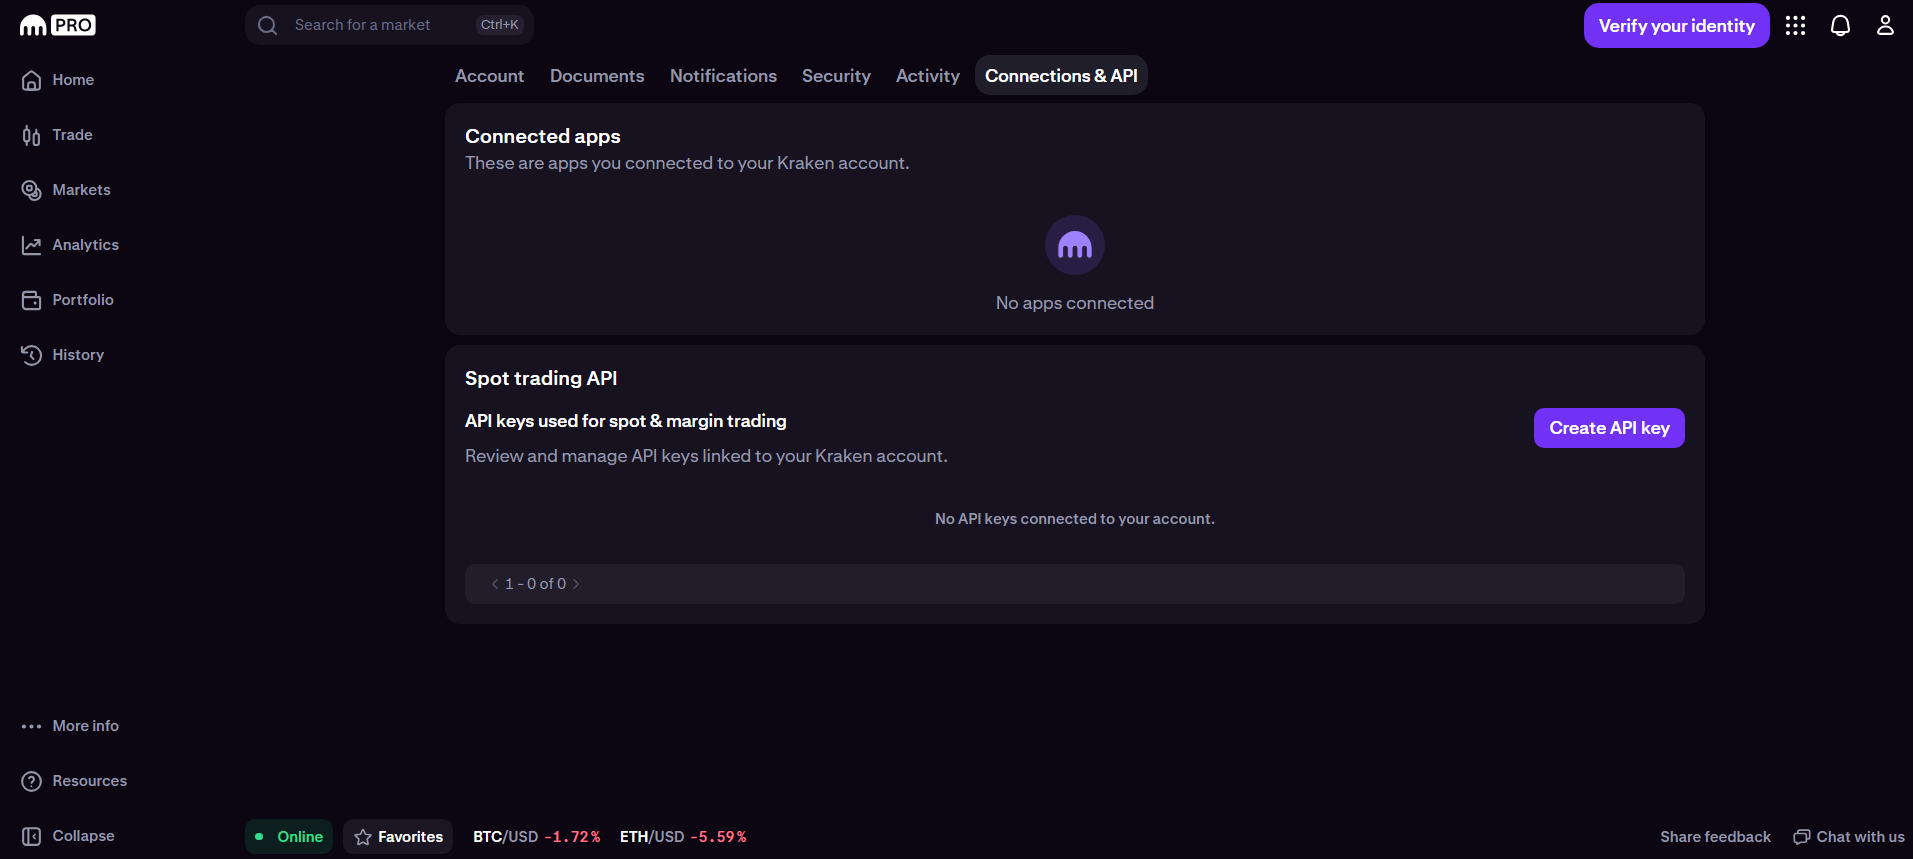Open the notifications bell
1913x859 pixels.
[x=1841, y=25]
